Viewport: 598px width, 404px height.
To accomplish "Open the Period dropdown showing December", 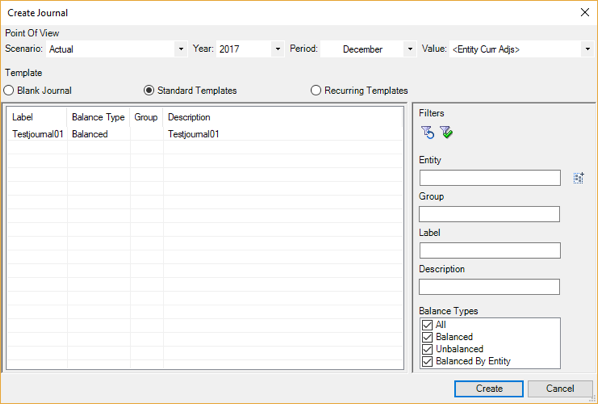I will [410, 49].
